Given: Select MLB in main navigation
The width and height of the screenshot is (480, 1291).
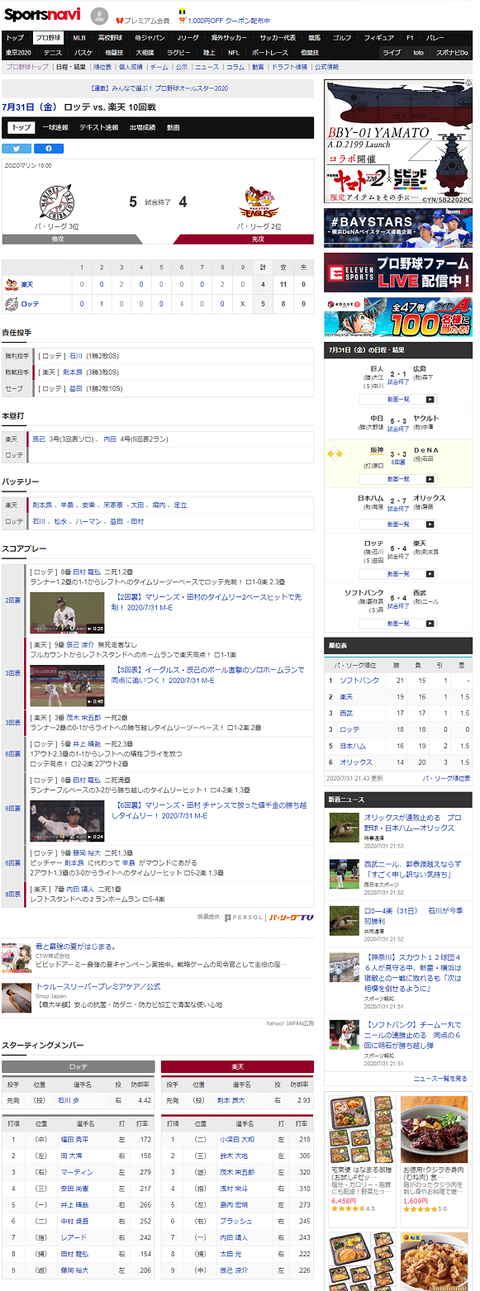Looking at the screenshot, I should pos(79,37).
